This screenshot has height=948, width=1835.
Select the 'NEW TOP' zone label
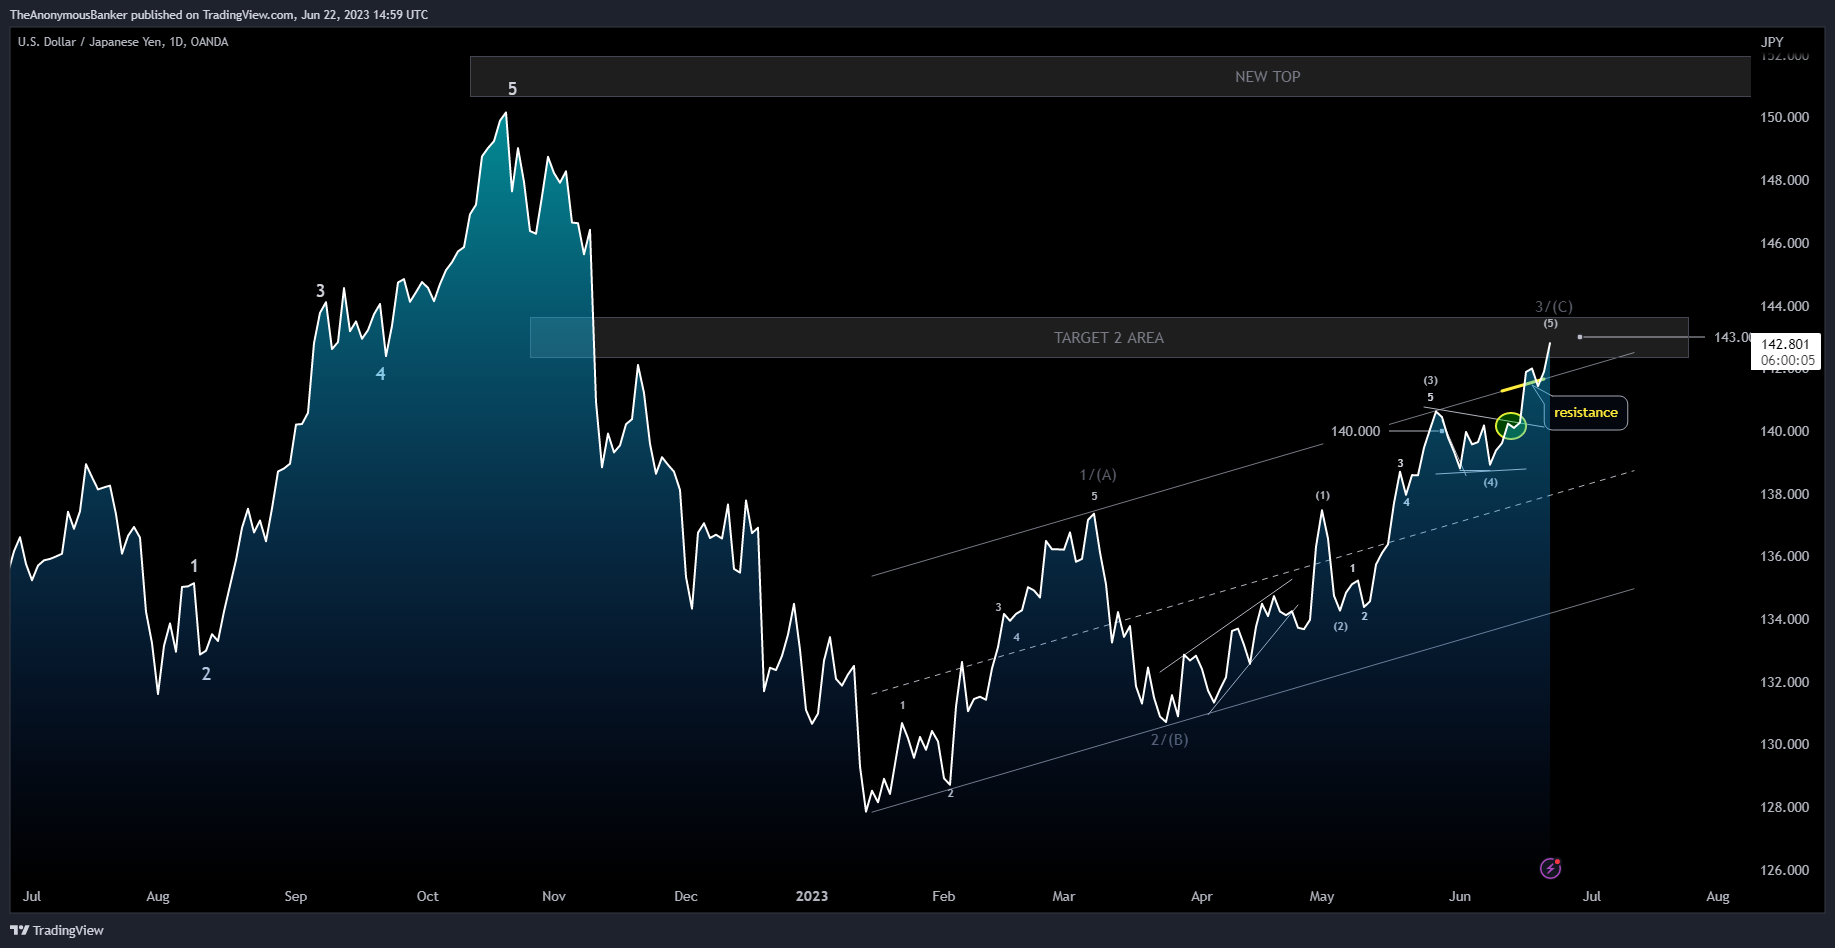(1267, 77)
